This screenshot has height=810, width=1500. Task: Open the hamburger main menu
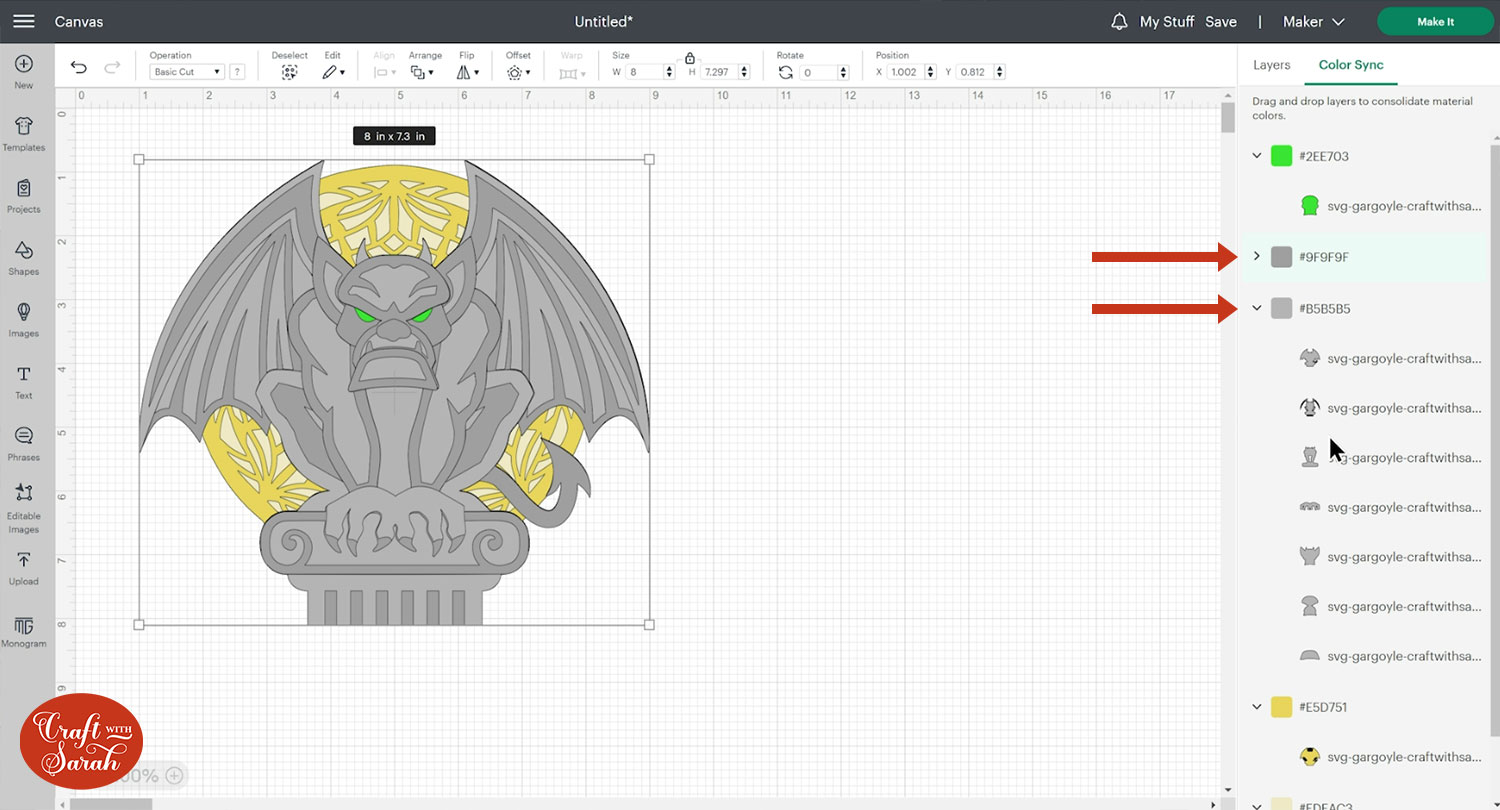pyautogui.click(x=24, y=21)
